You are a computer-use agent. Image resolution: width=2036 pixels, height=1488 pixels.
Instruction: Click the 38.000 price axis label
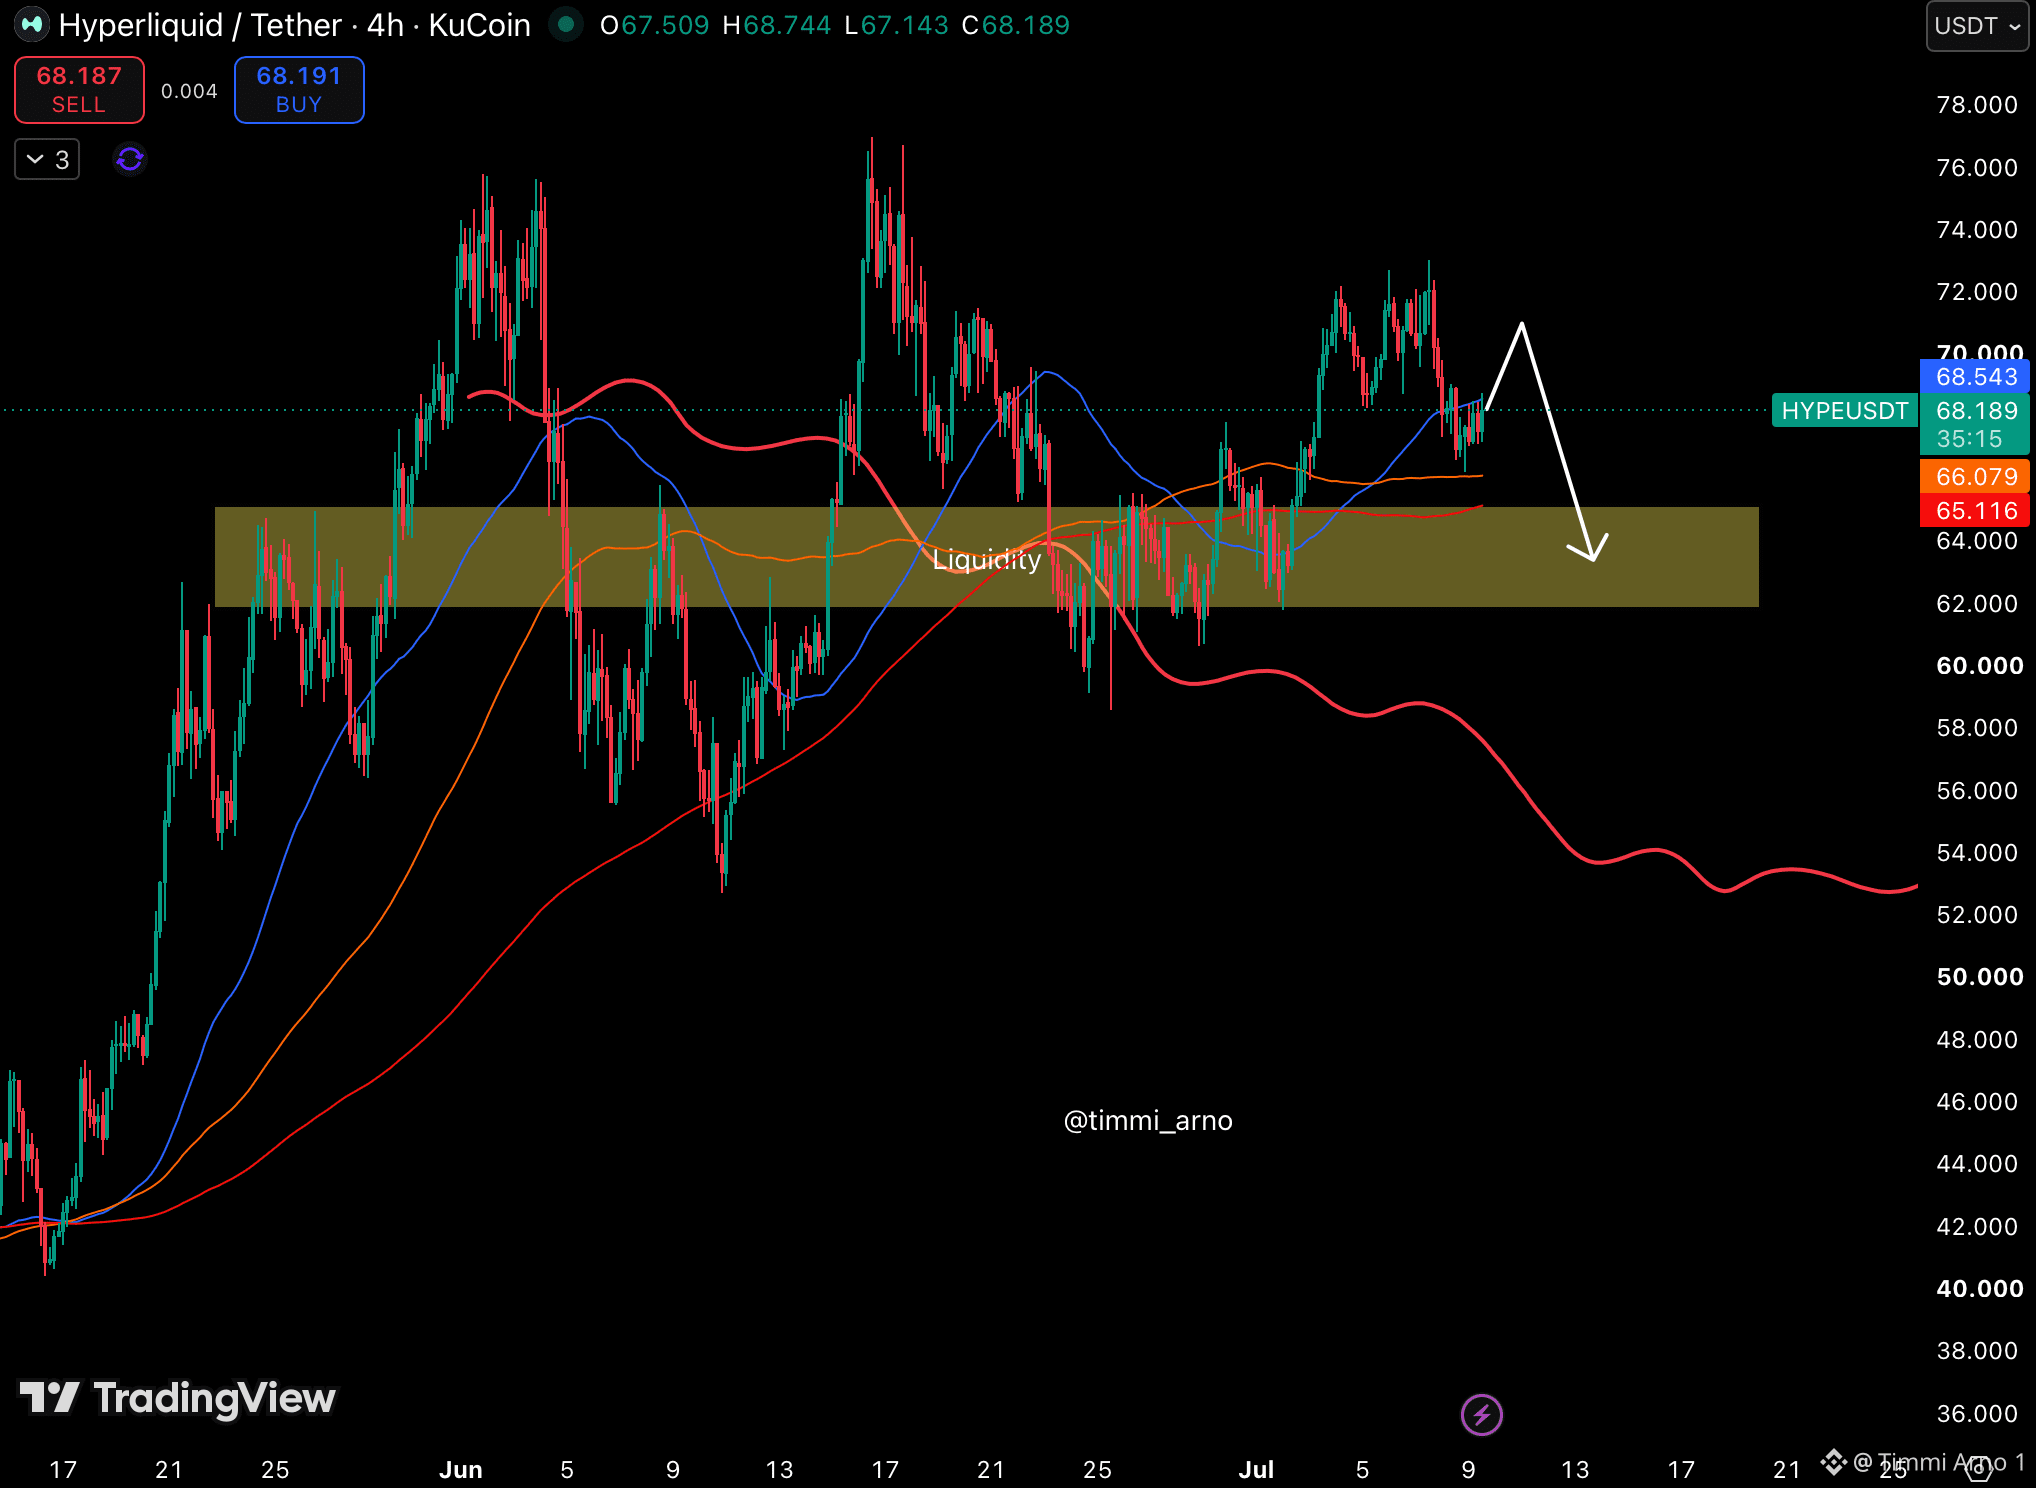pos(1977,1350)
